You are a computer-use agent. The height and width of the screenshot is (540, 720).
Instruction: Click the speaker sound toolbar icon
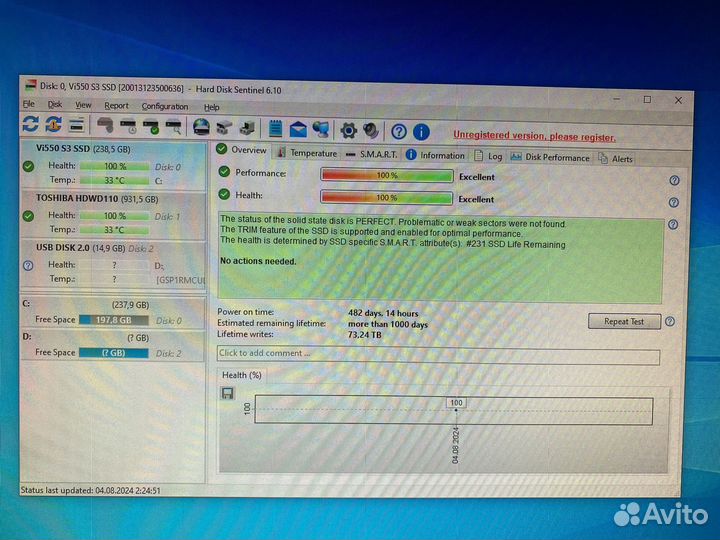click(371, 131)
